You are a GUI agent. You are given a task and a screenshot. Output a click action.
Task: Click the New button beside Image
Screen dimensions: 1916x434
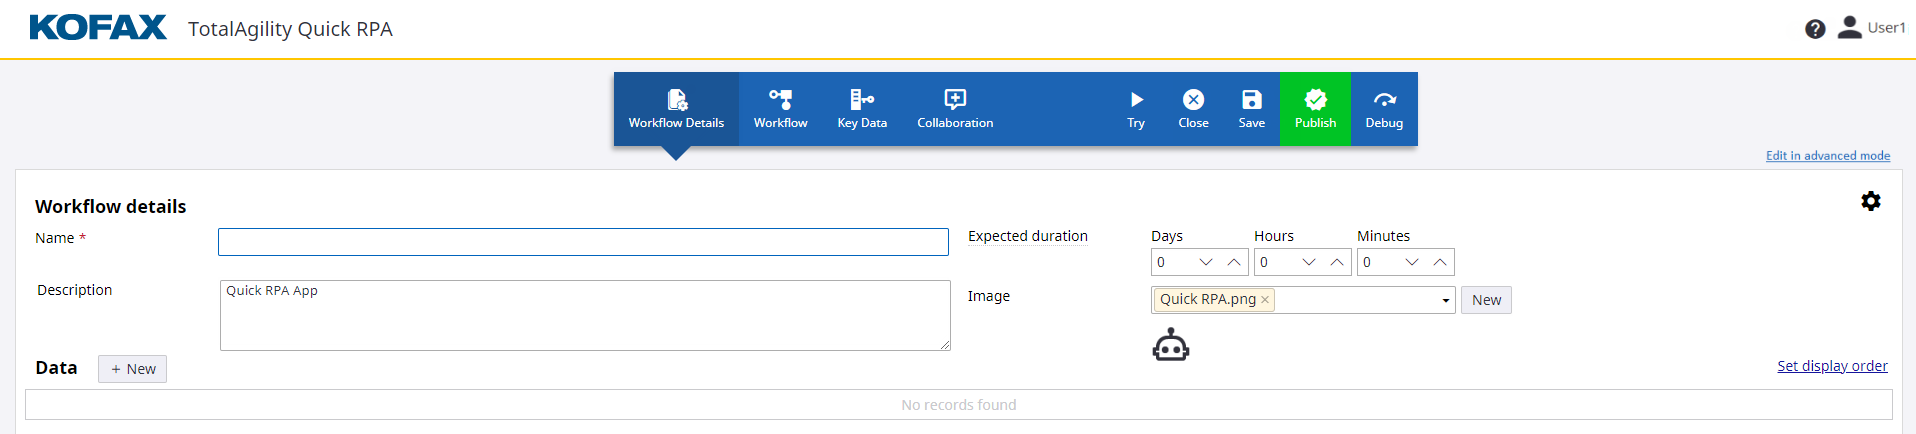coord(1486,300)
